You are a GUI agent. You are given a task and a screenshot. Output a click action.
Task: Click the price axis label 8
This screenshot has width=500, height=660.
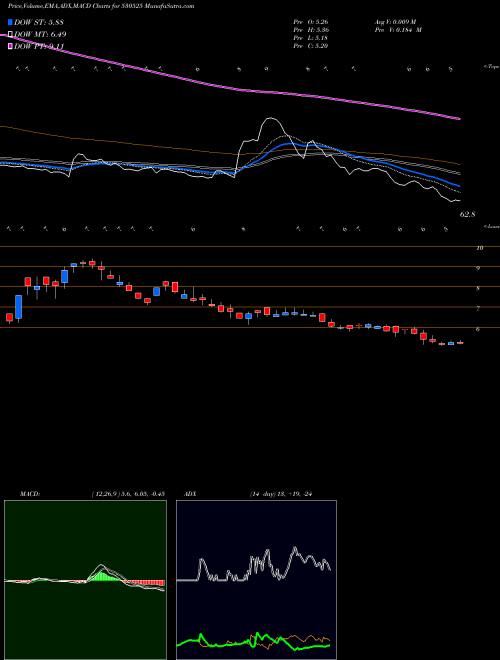[x=478, y=288]
